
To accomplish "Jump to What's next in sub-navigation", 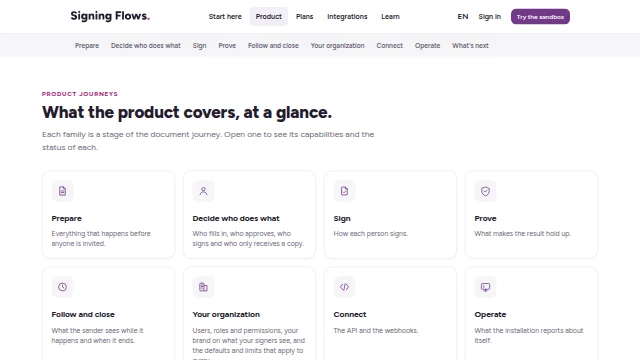I will (x=470, y=46).
